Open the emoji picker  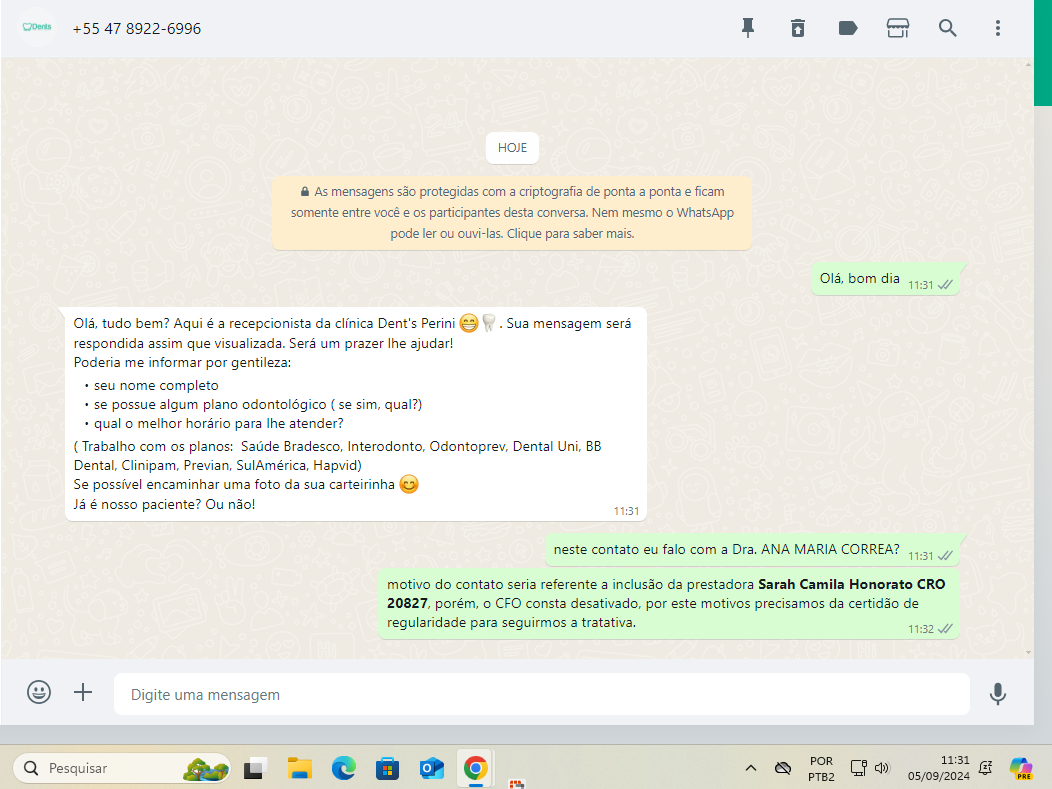[x=39, y=692]
